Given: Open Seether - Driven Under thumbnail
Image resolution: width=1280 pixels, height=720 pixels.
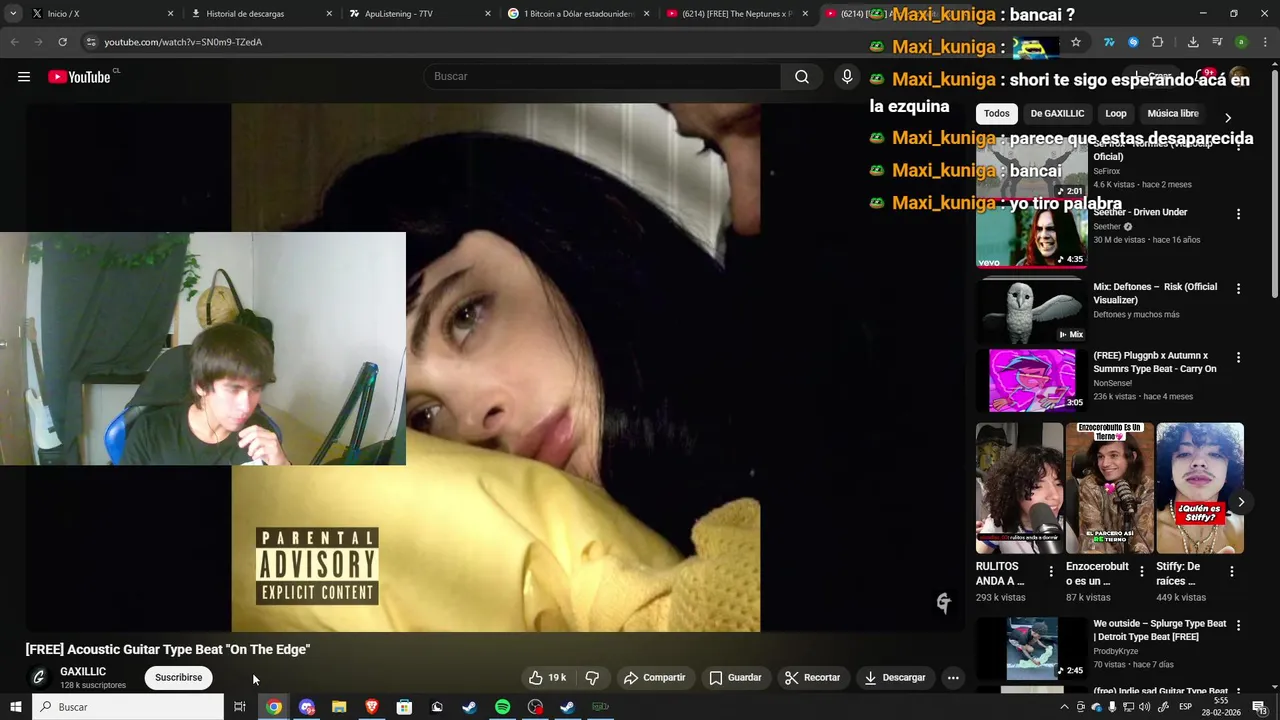Looking at the screenshot, I should pyautogui.click(x=1031, y=236).
